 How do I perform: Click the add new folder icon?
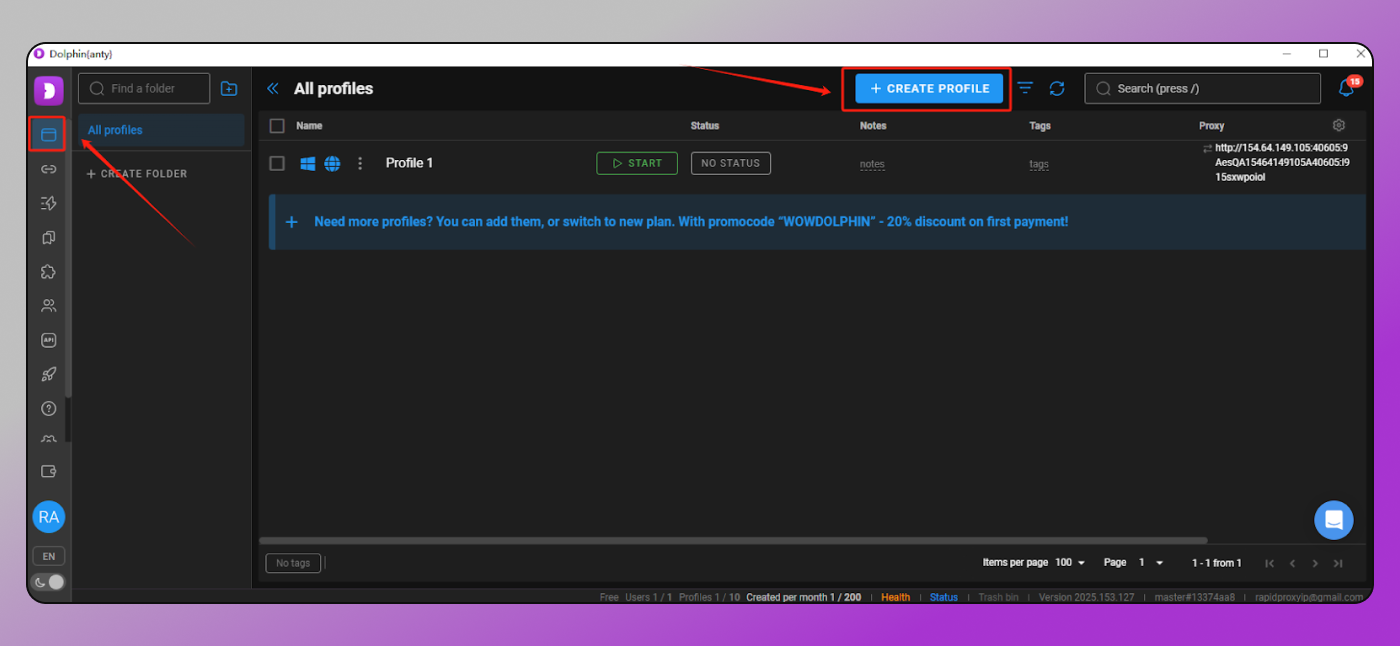coord(229,88)
